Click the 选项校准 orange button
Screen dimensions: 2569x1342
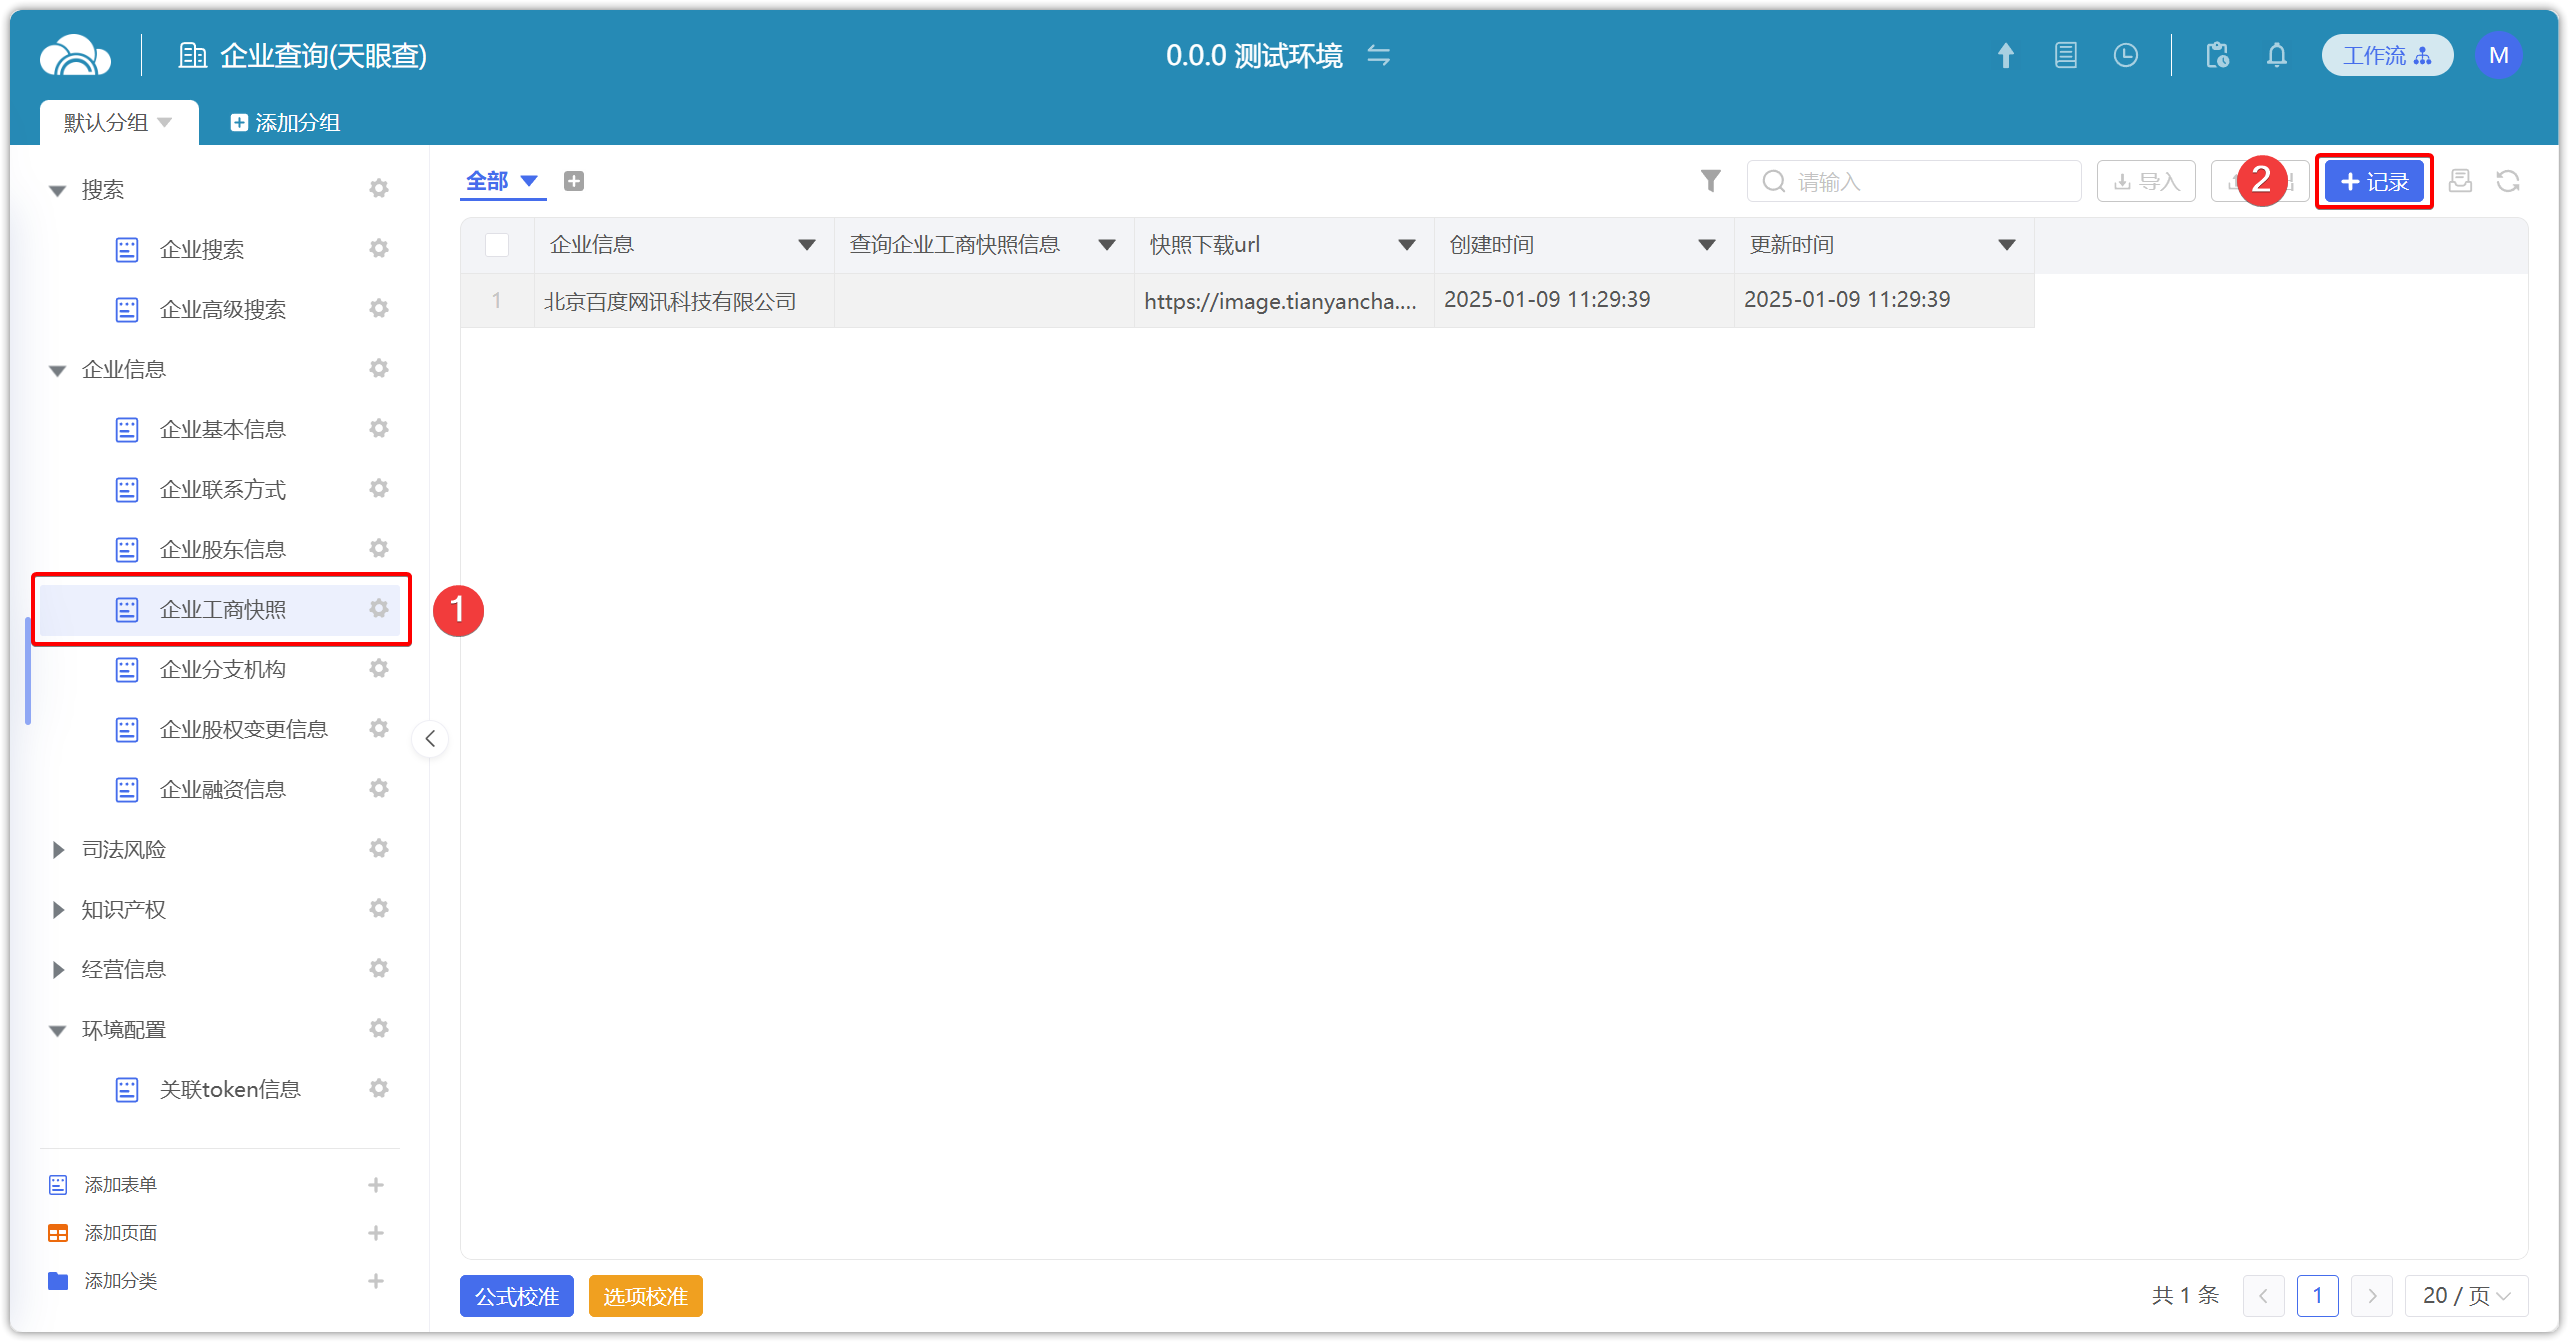tap(645, 1296)
